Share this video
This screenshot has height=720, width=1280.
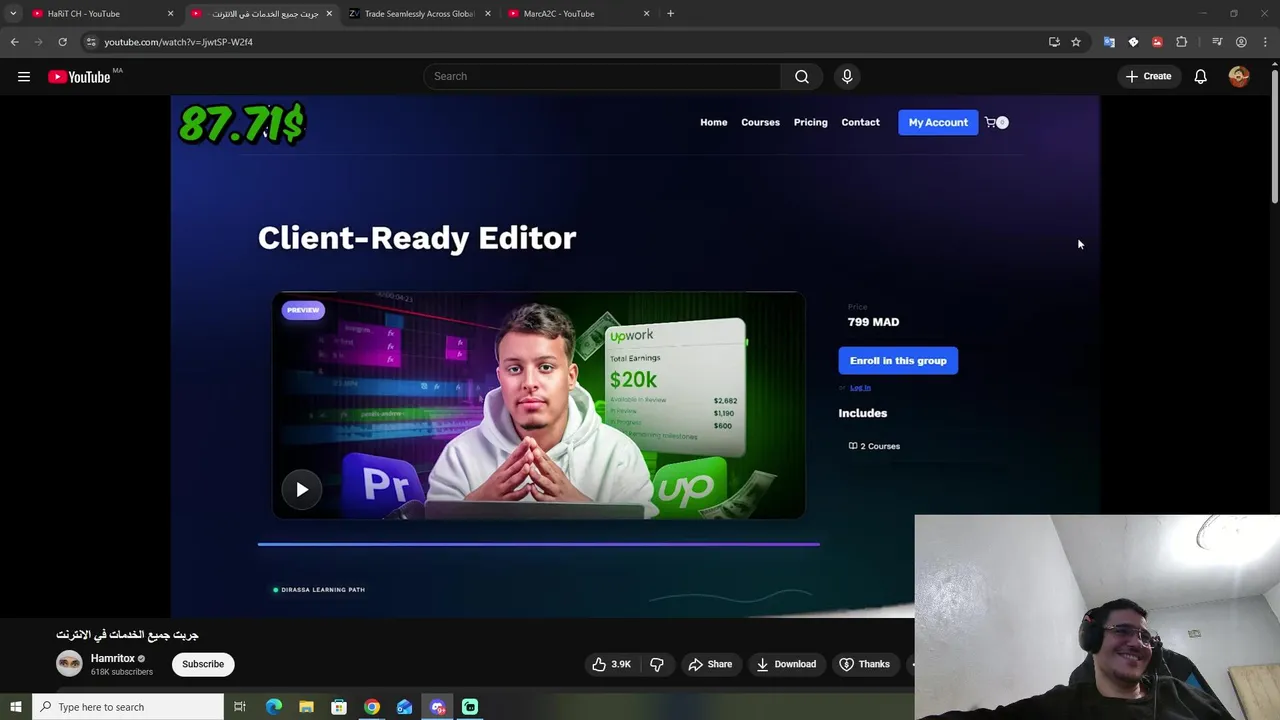click(x=710, y=664)
